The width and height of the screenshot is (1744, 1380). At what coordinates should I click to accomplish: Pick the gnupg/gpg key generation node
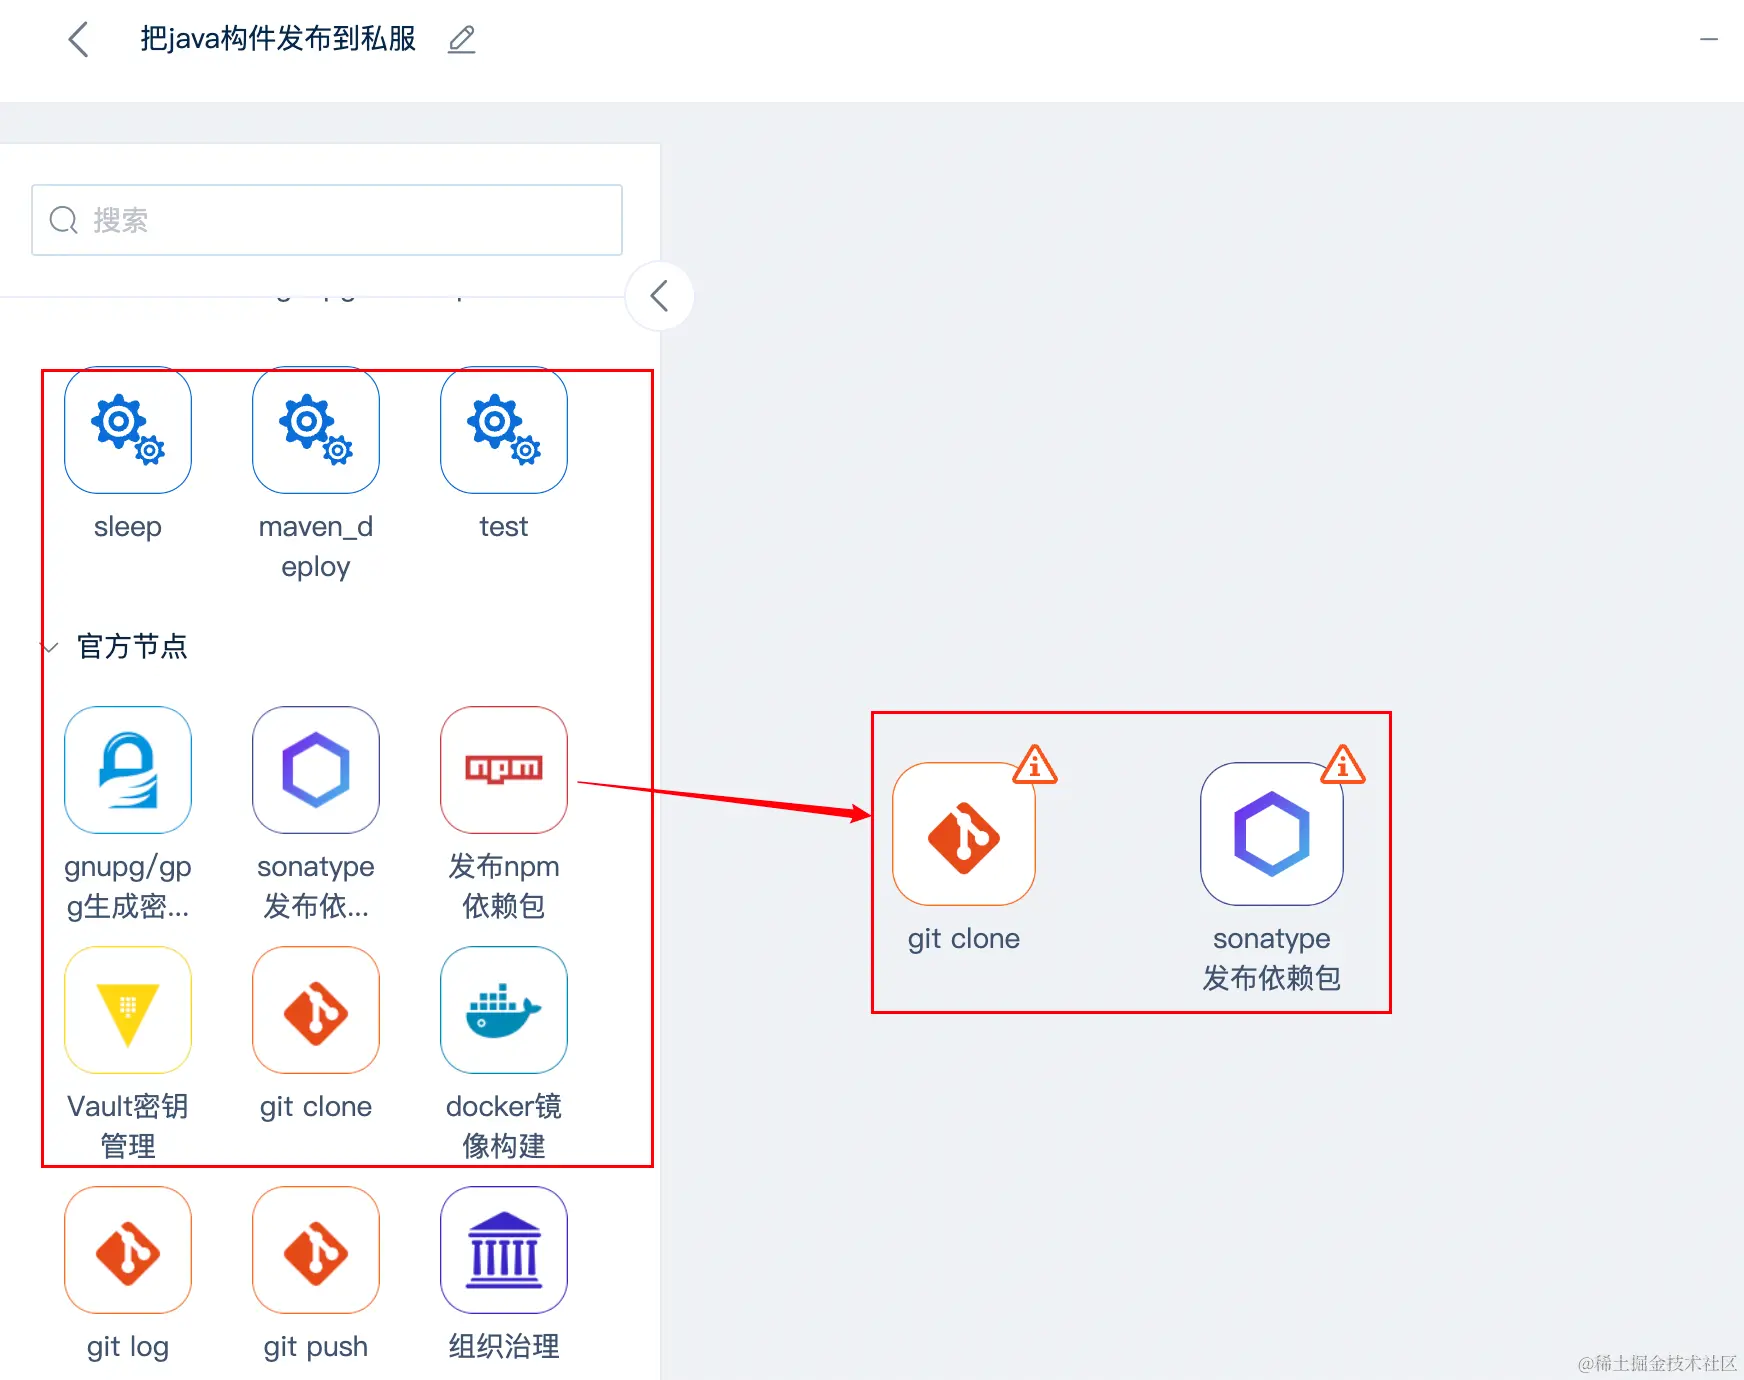[x=128, y=770]
